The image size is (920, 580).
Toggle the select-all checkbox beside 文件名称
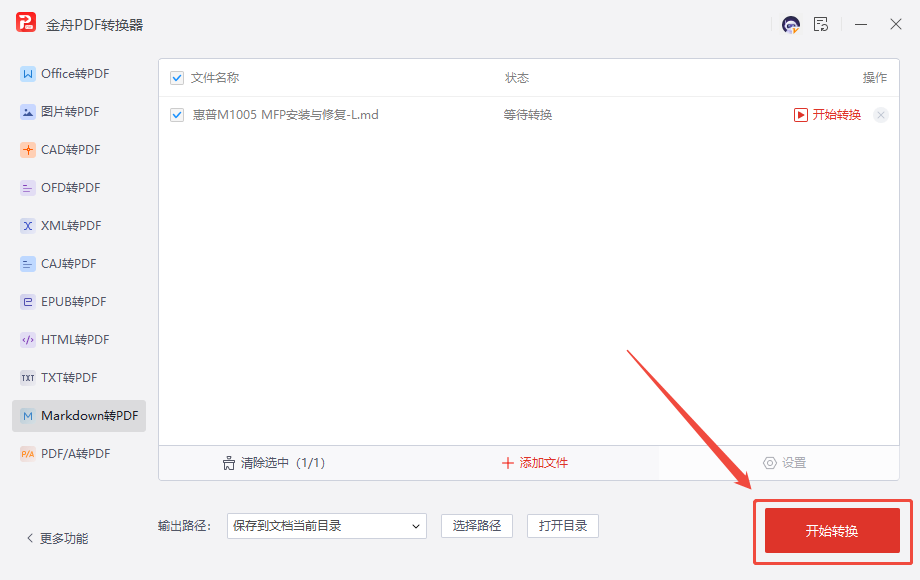pos(177,78)
